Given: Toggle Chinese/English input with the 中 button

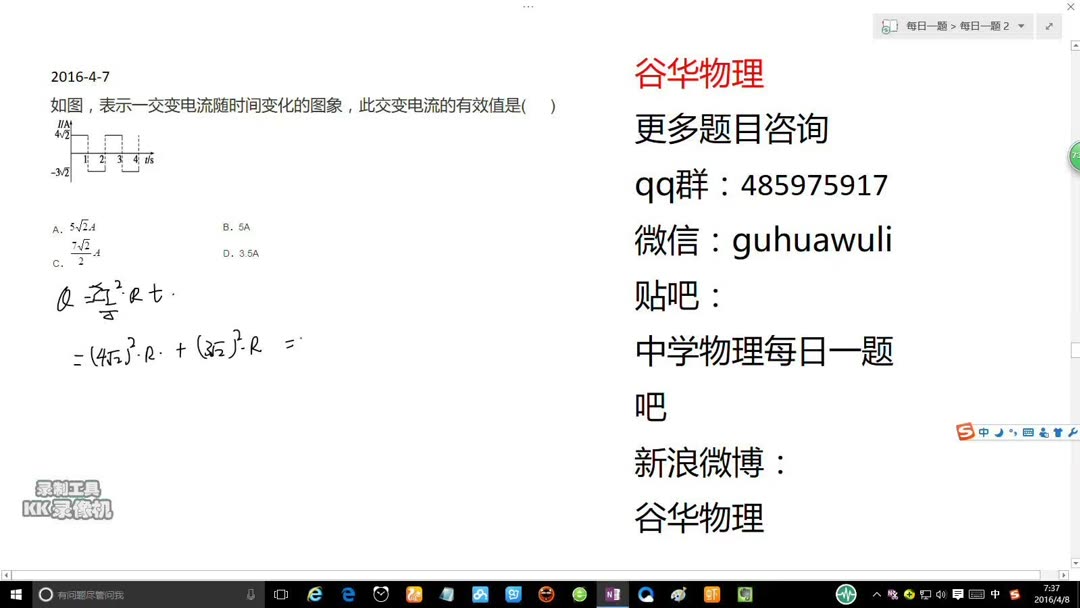Looking at the screenshot, I should pos(984,432).
